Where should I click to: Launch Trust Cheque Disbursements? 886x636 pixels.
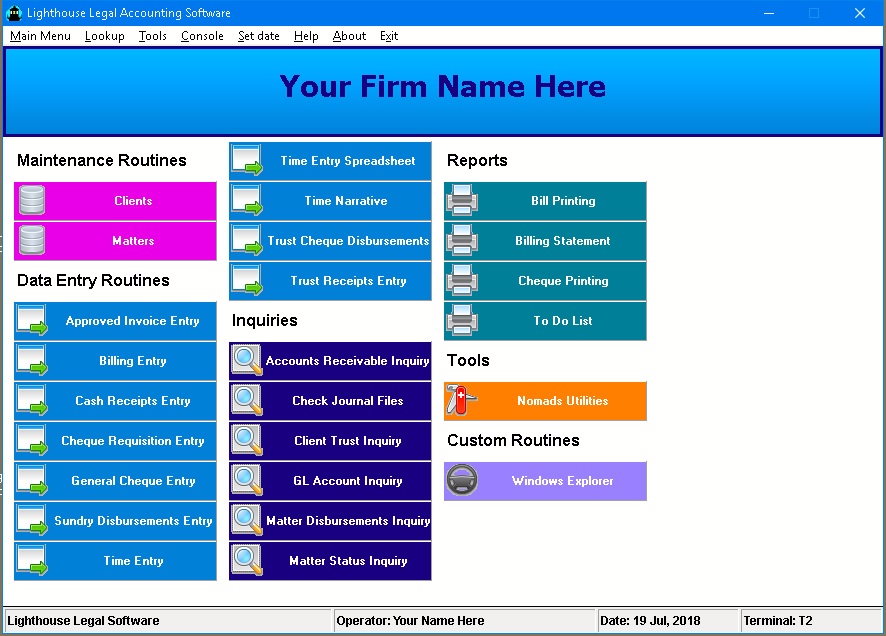pos(348,241)
